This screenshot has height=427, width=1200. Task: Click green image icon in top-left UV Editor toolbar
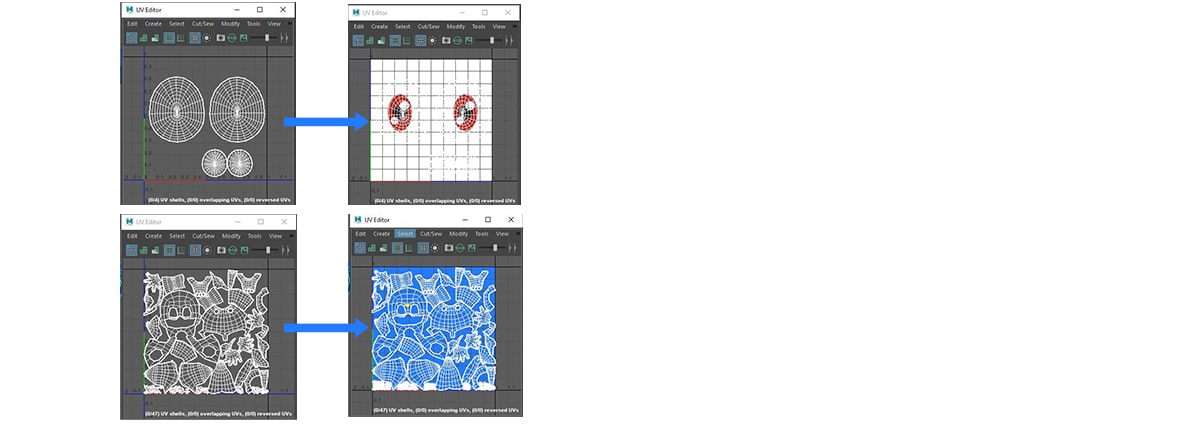[244, 38]
